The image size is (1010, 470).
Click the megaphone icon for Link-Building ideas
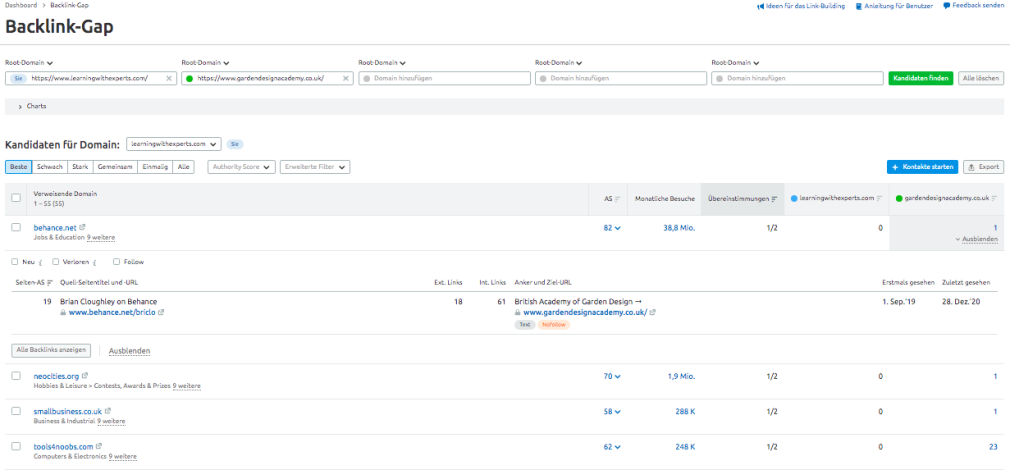760,6
